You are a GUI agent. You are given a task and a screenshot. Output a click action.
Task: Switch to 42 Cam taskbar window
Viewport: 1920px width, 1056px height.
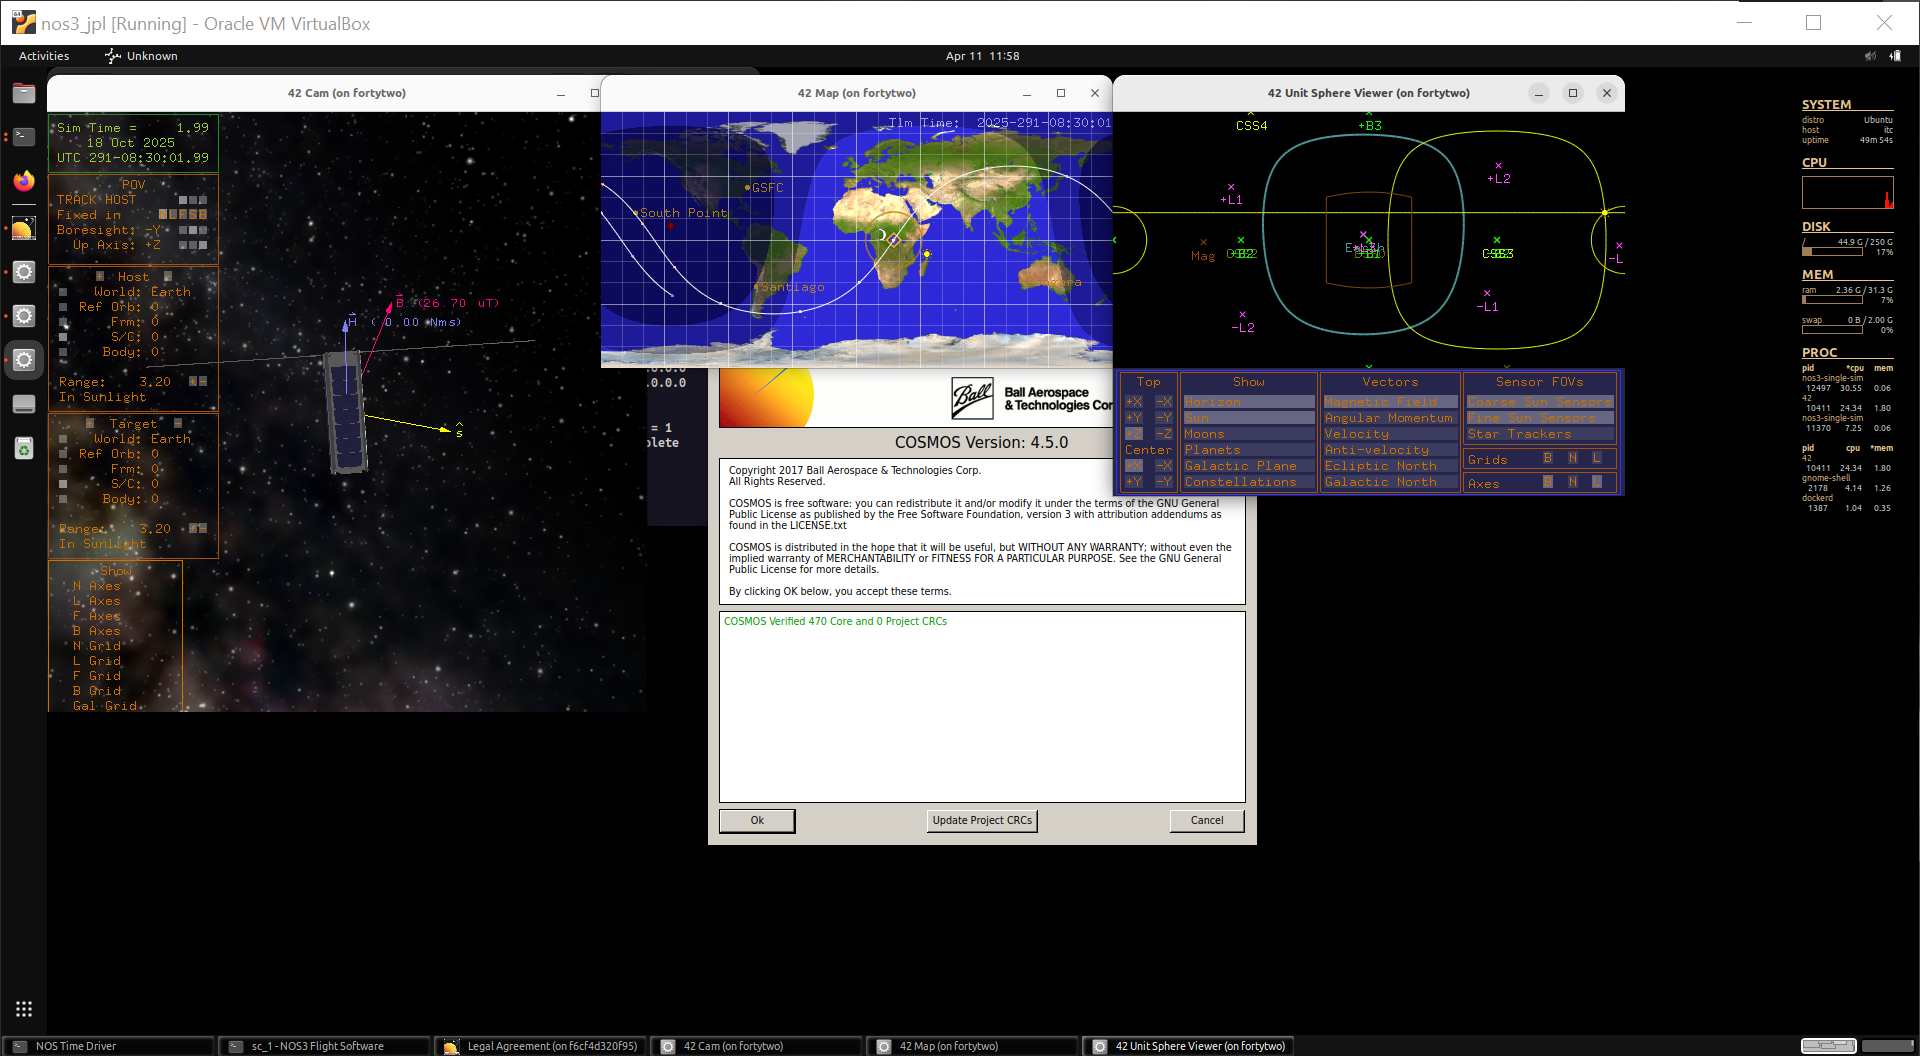coord(756,1046)
